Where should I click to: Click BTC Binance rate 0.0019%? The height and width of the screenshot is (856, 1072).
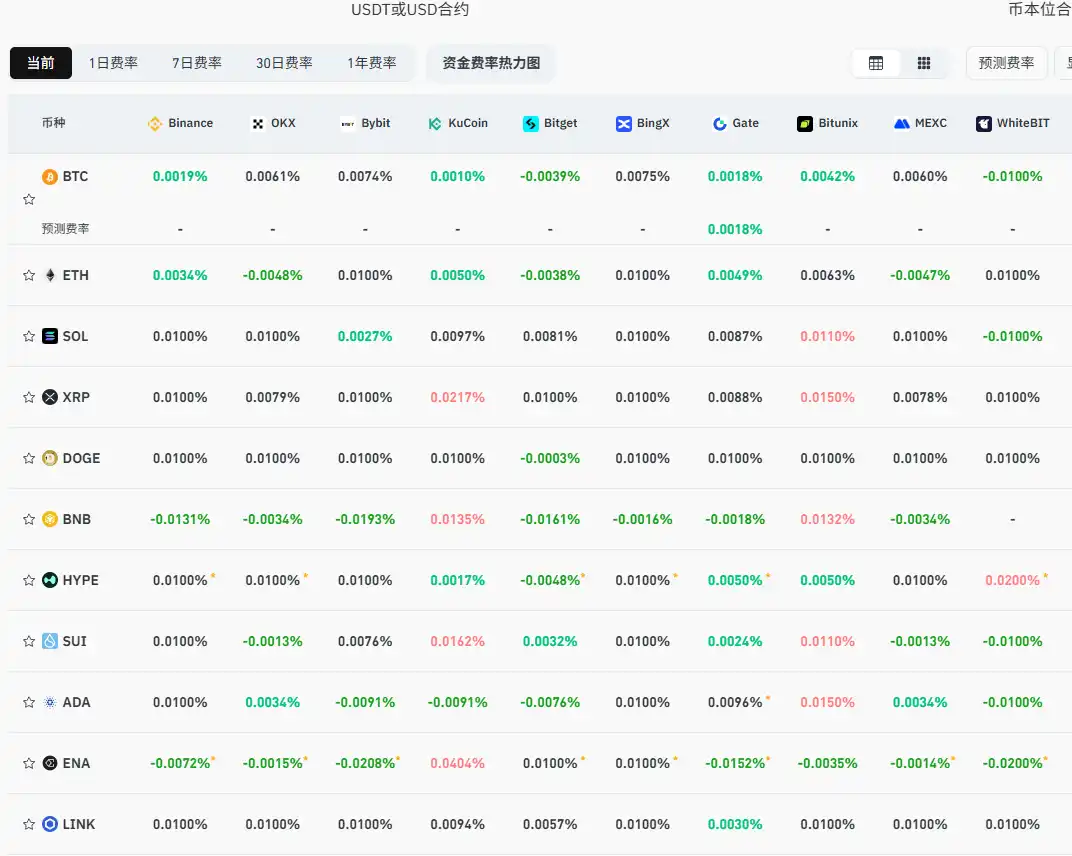(x=180, y=176)
